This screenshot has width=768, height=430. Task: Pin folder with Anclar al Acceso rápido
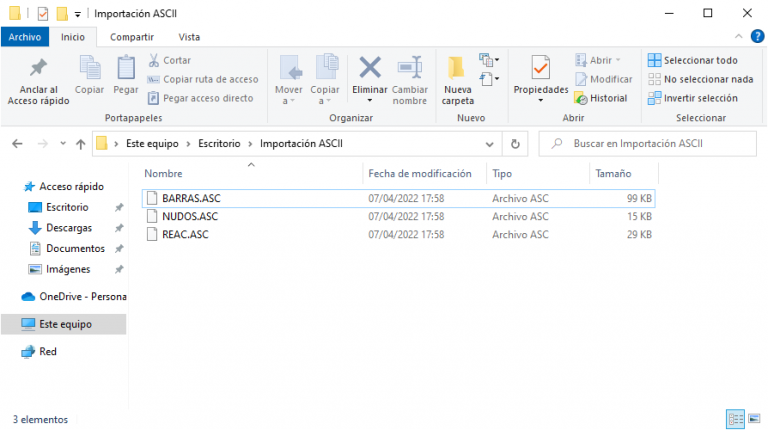point(39,81)
